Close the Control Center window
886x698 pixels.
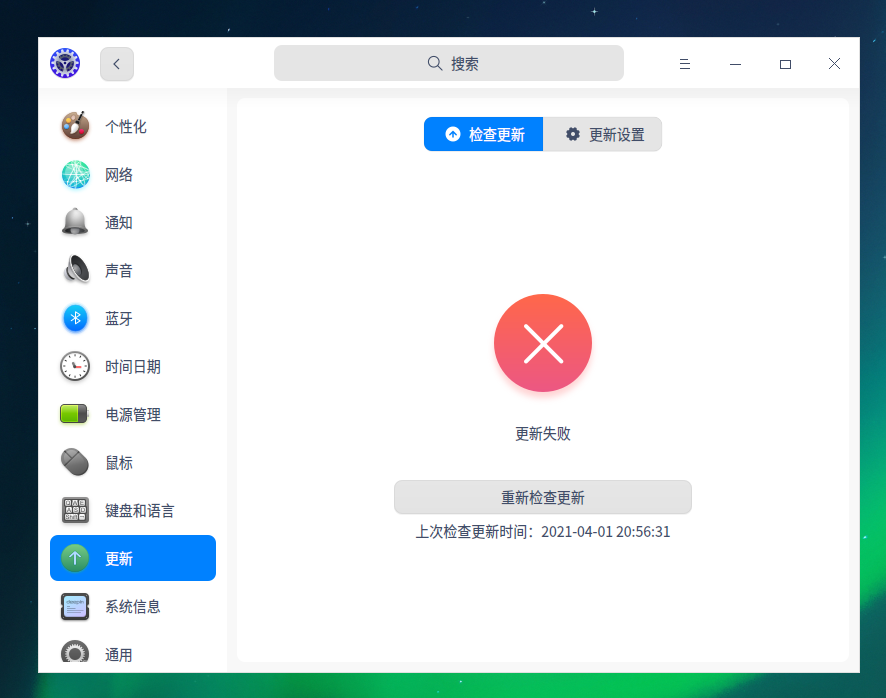835,64
